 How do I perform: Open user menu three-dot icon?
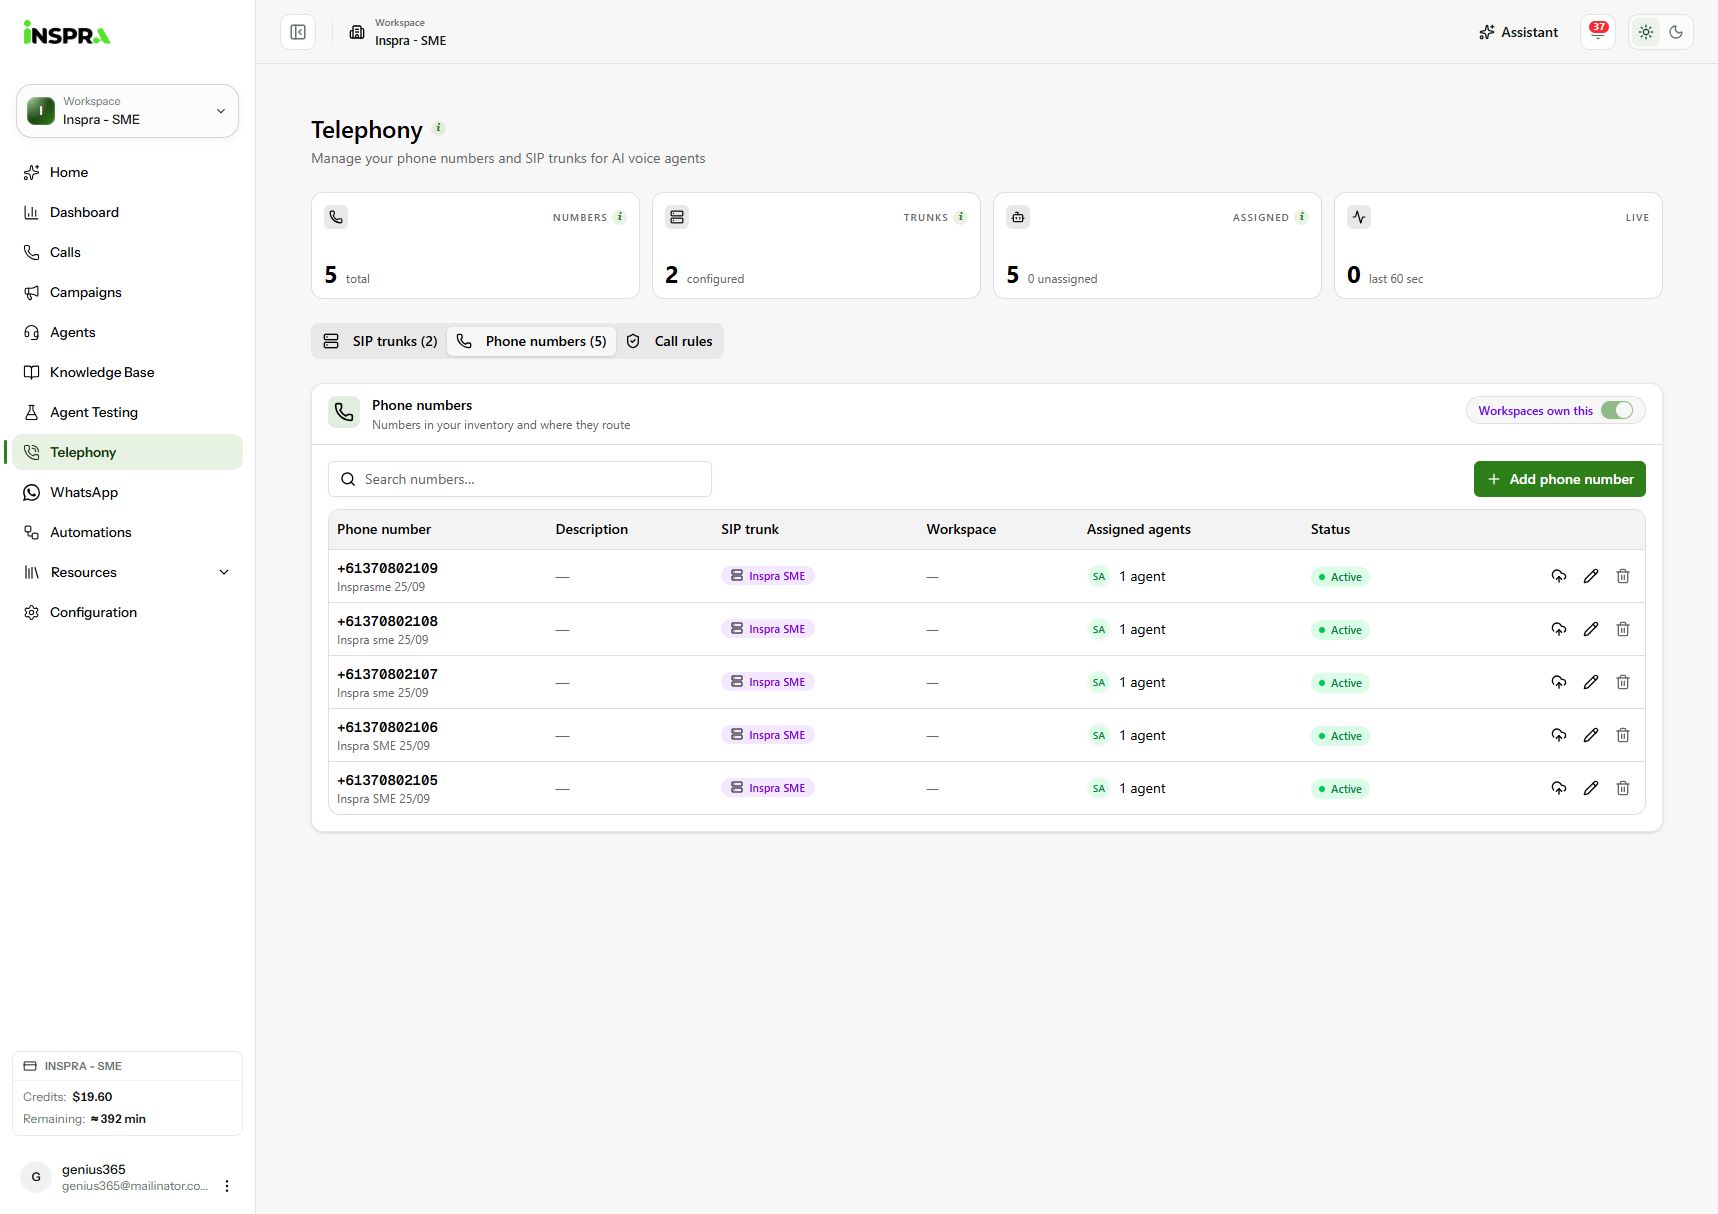pos(227,1186)
